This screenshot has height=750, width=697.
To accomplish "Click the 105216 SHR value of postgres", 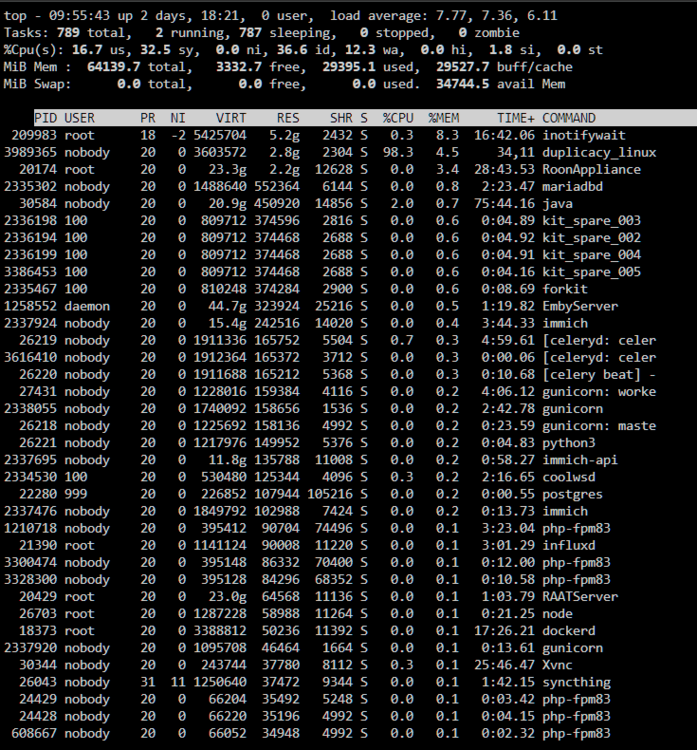I will click(x=330, y=495).
